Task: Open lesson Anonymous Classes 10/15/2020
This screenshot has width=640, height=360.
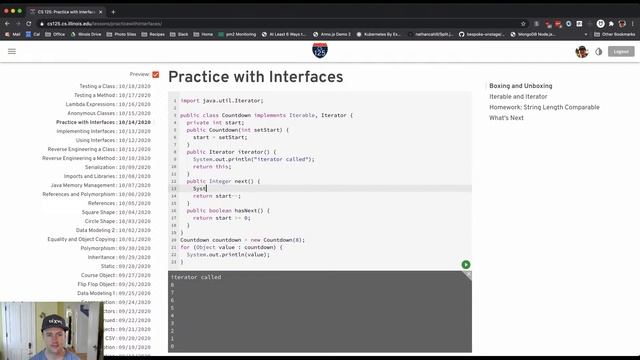Action: click(x=109, y=113)
